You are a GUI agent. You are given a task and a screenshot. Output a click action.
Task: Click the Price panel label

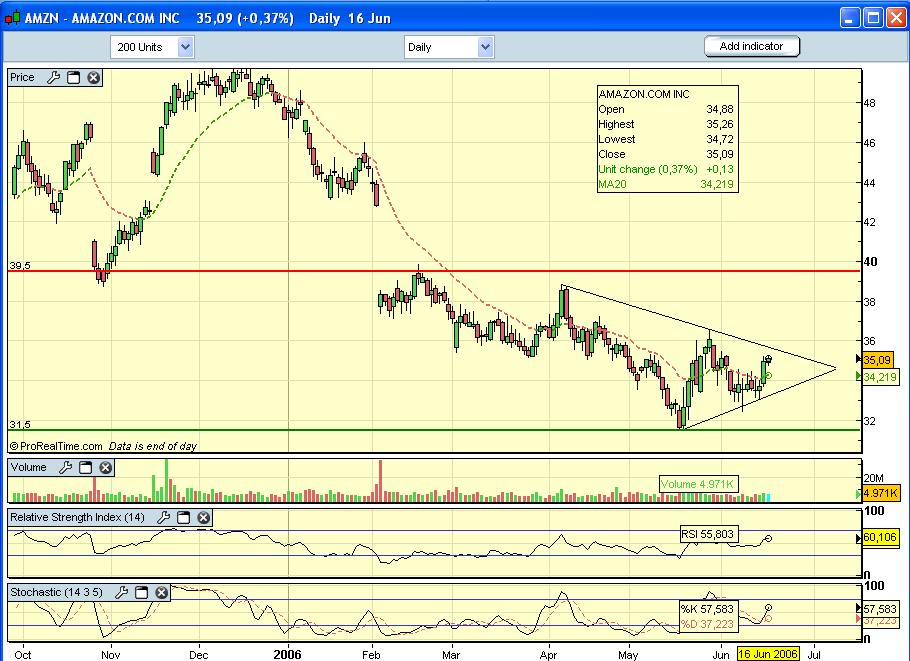click(22, 77)
